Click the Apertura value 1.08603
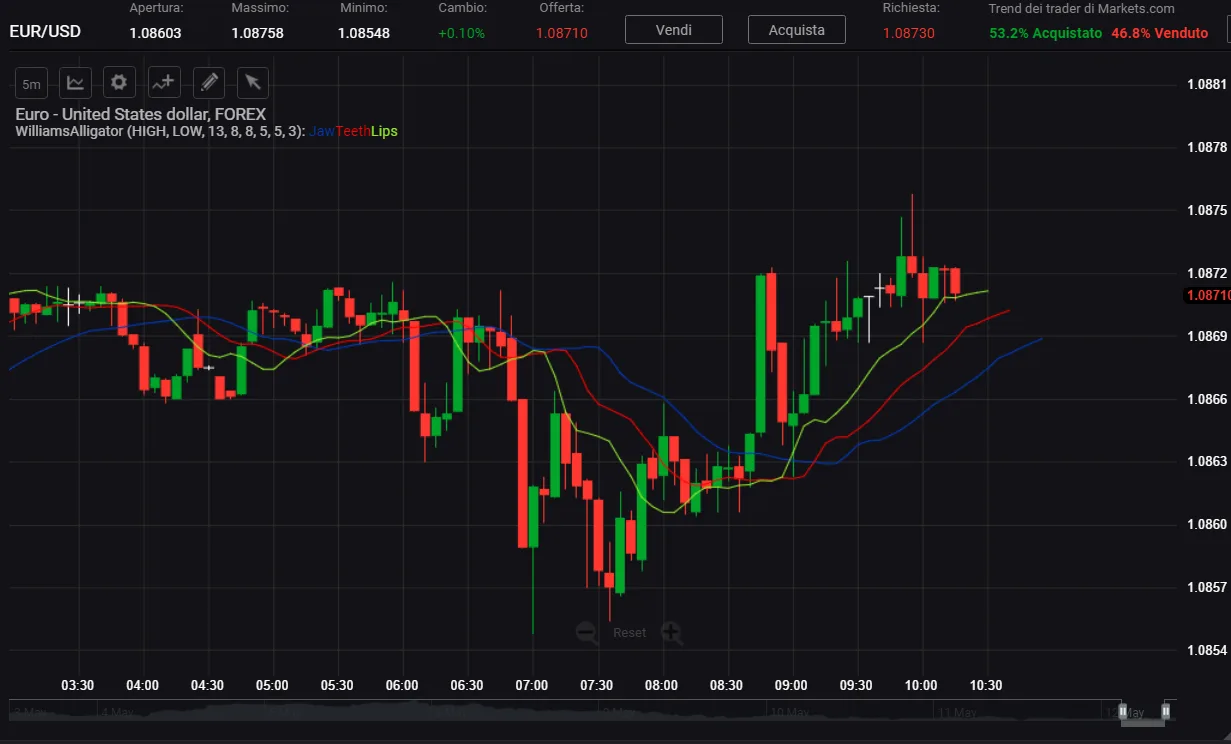The width and height of the screenshot is (1231, 744). [x=155, y=33]
